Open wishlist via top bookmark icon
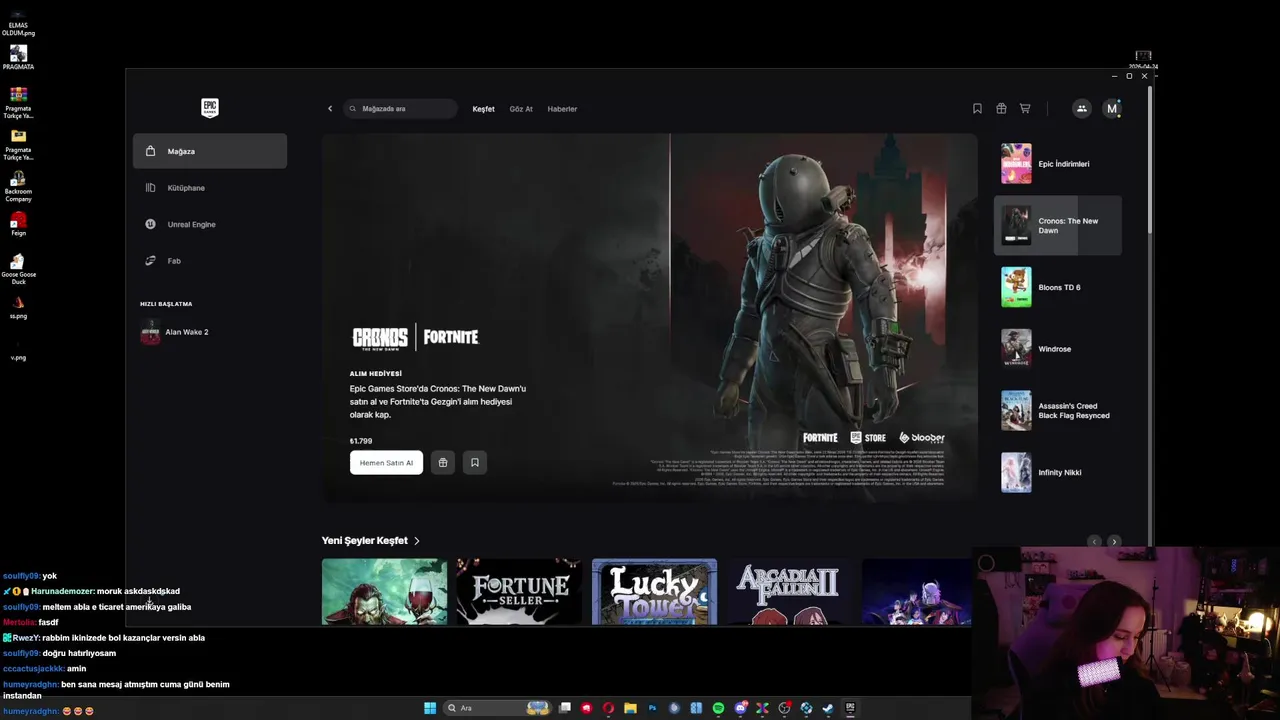Viewport: 1280px width, 720px height. (977, 109)
